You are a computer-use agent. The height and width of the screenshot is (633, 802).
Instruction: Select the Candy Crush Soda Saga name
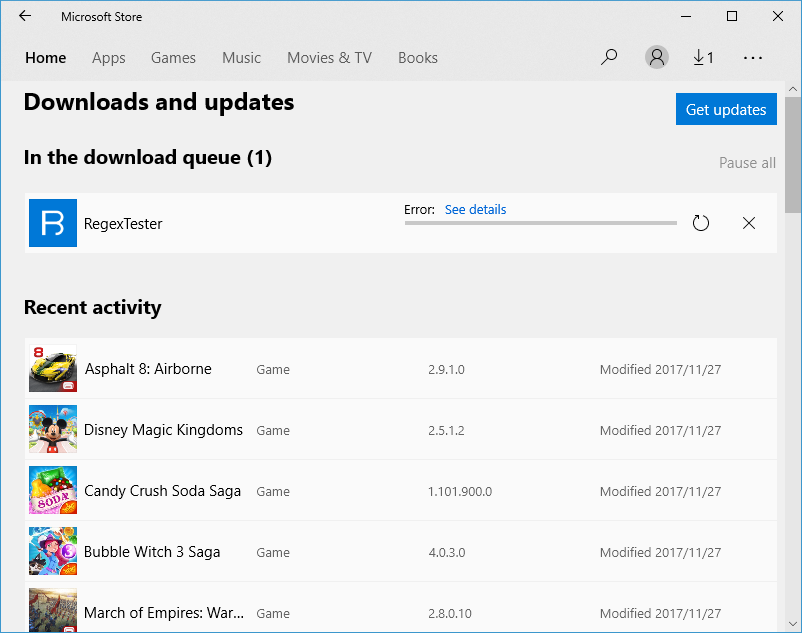click(x=162, y=491)
